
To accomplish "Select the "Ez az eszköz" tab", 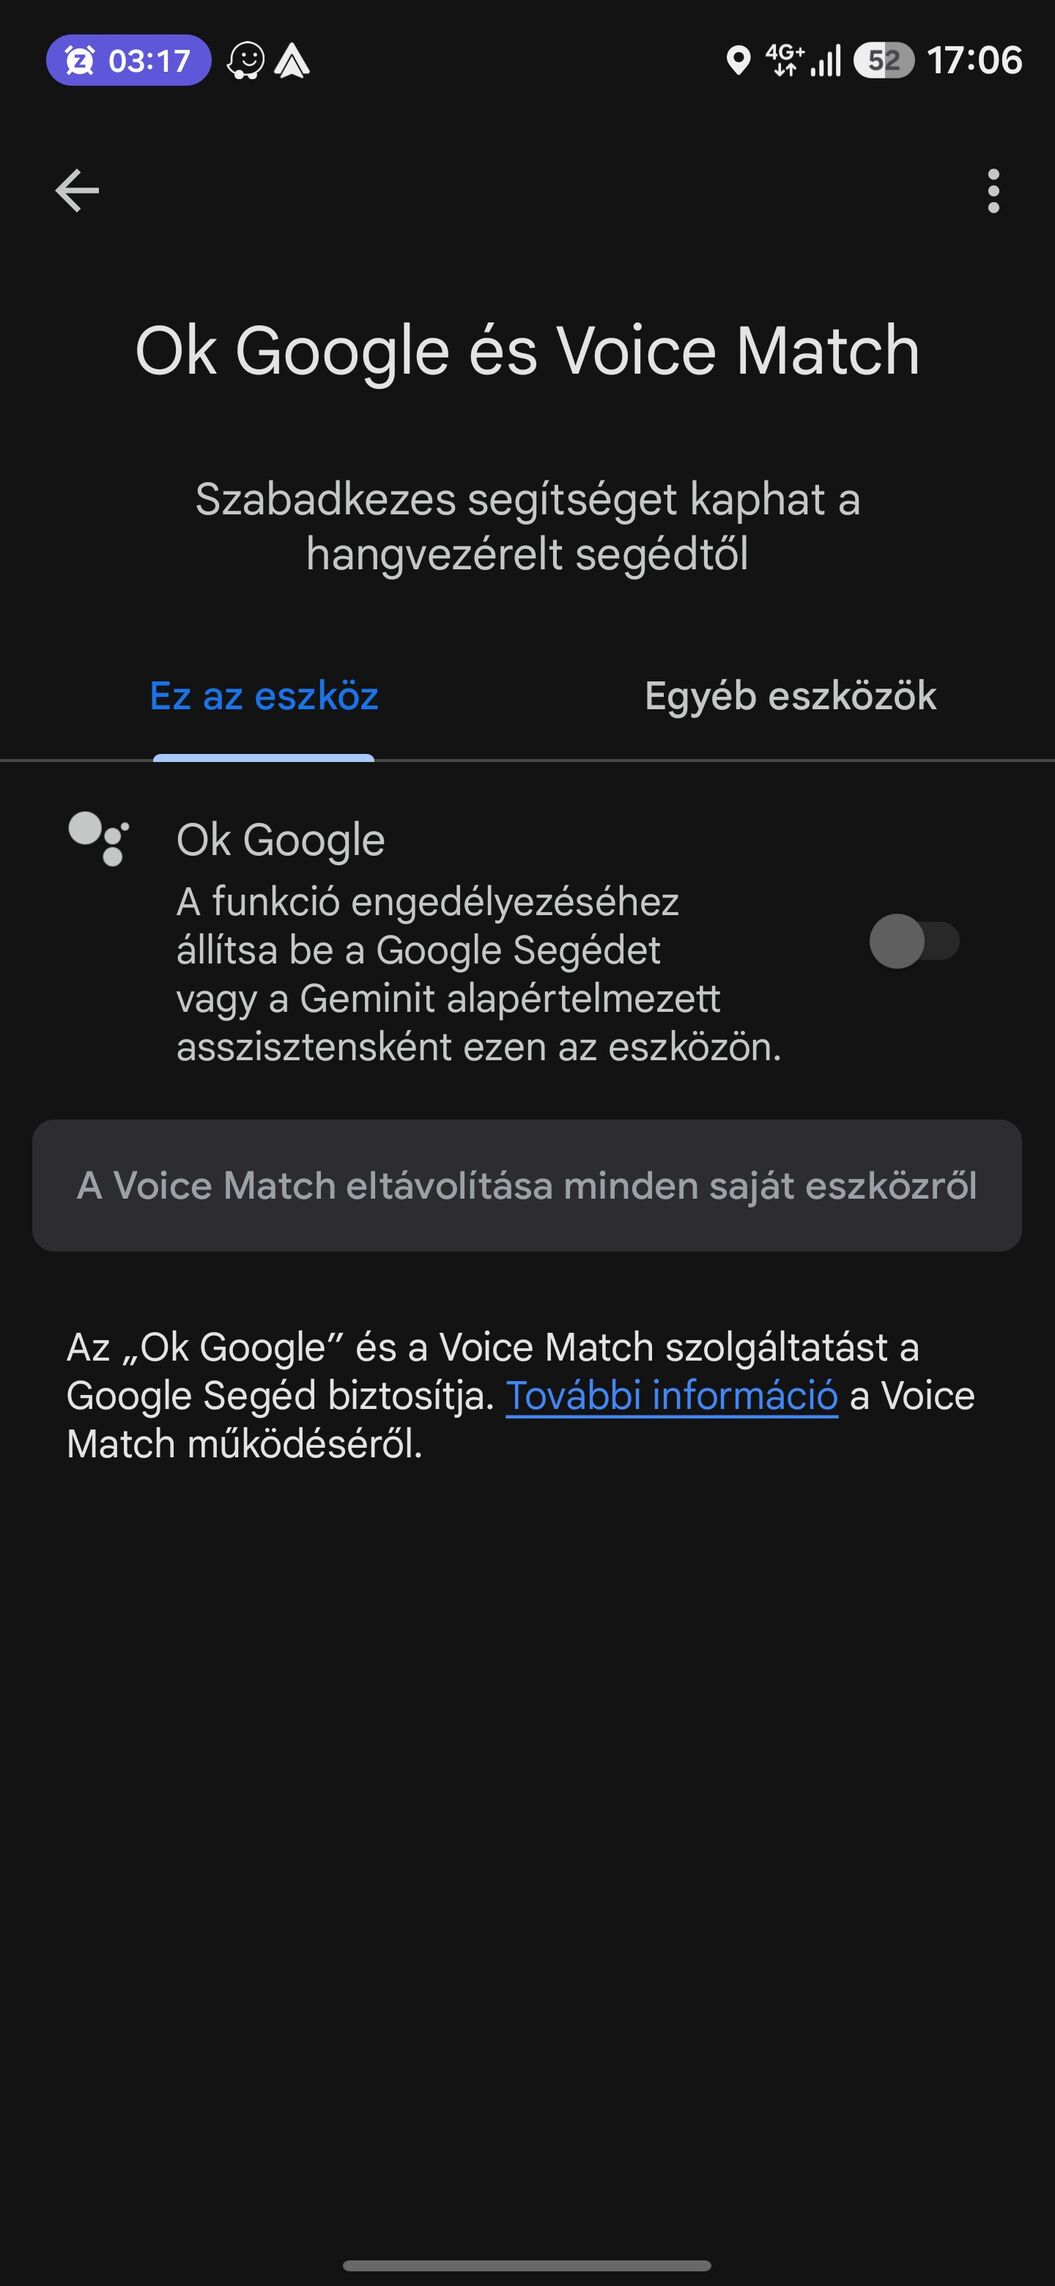I will click(x=264, y=696).
